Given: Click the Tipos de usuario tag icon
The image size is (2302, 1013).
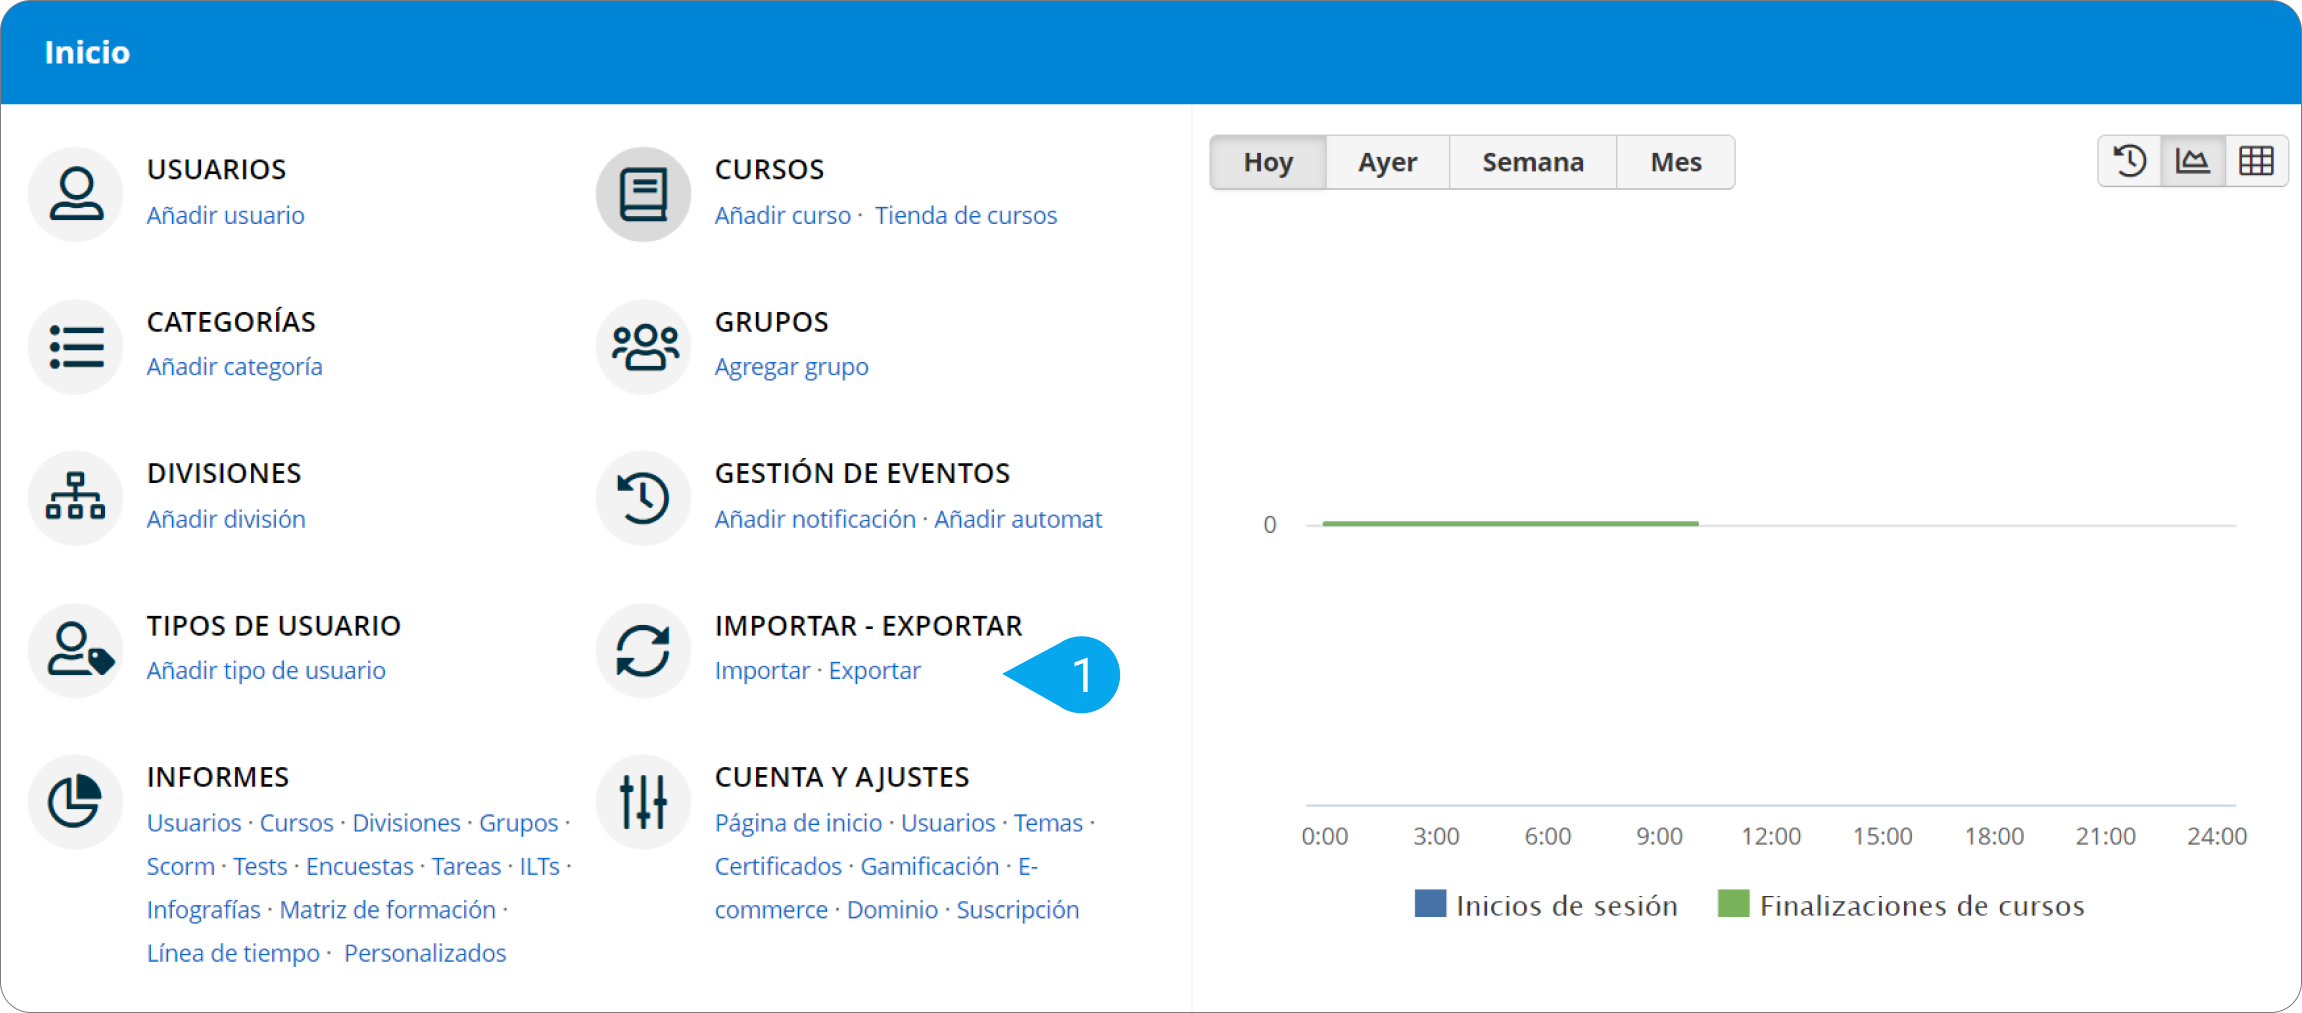Looking at the screenshot, I should [x=76, y=651].
